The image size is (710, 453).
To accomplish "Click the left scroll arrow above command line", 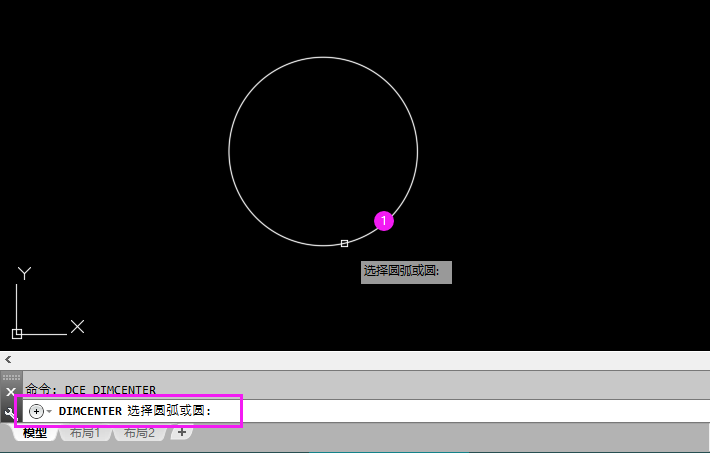I will coord(8,360).
